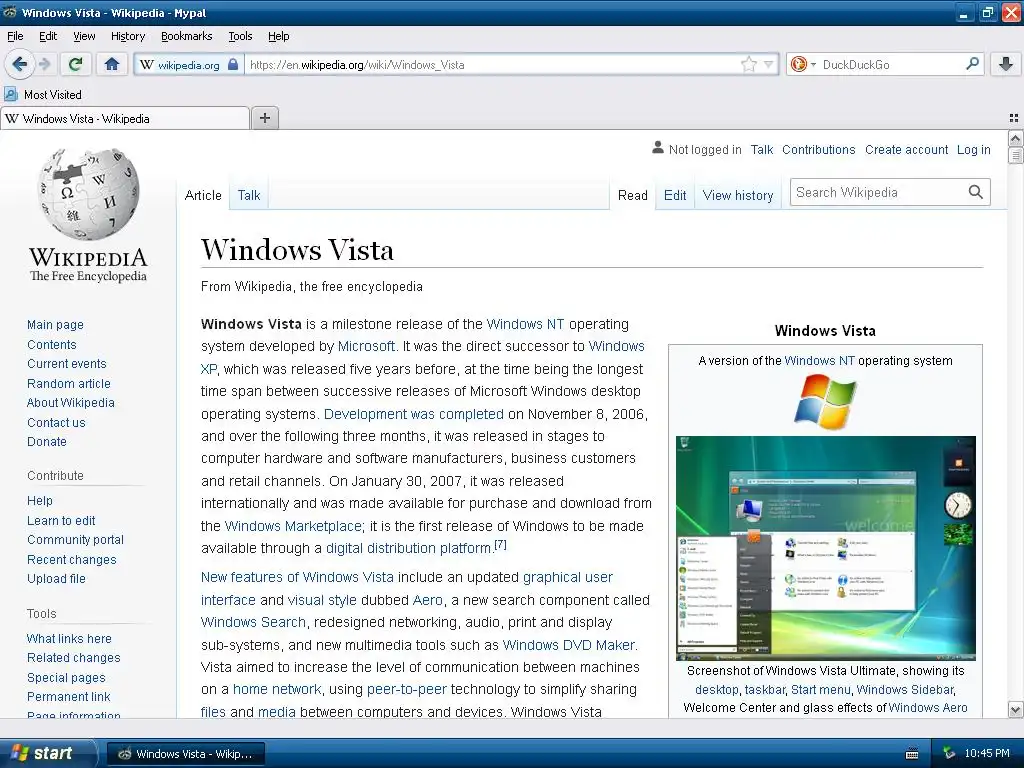1024x768 pixels.
Task: Click the Wikipedia search magnifier button
Action: (x=975, y=192)
